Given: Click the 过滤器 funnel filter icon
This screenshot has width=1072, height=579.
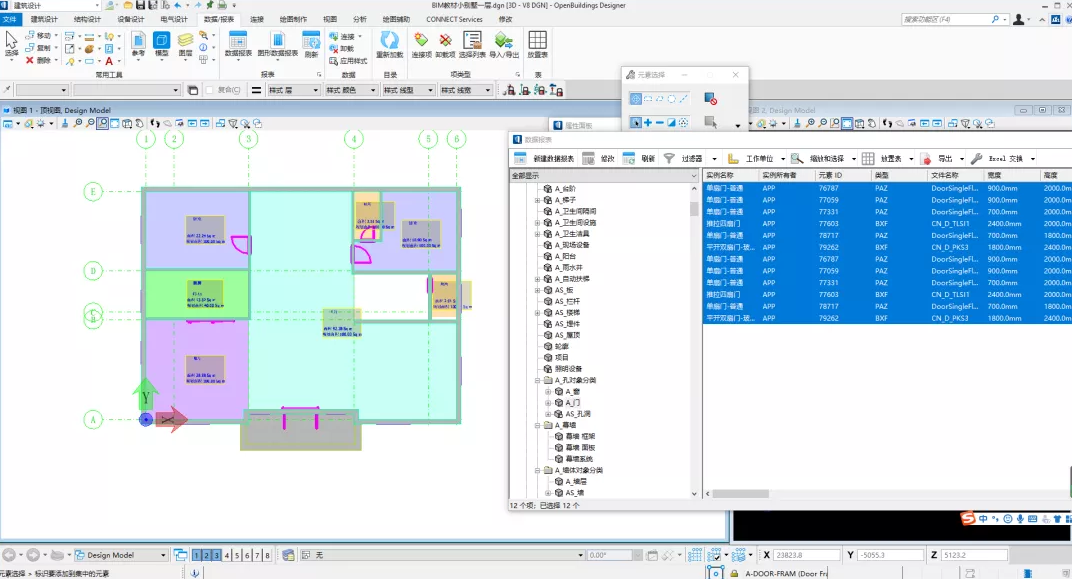Looking at the screenshot, I should [669, 159].
